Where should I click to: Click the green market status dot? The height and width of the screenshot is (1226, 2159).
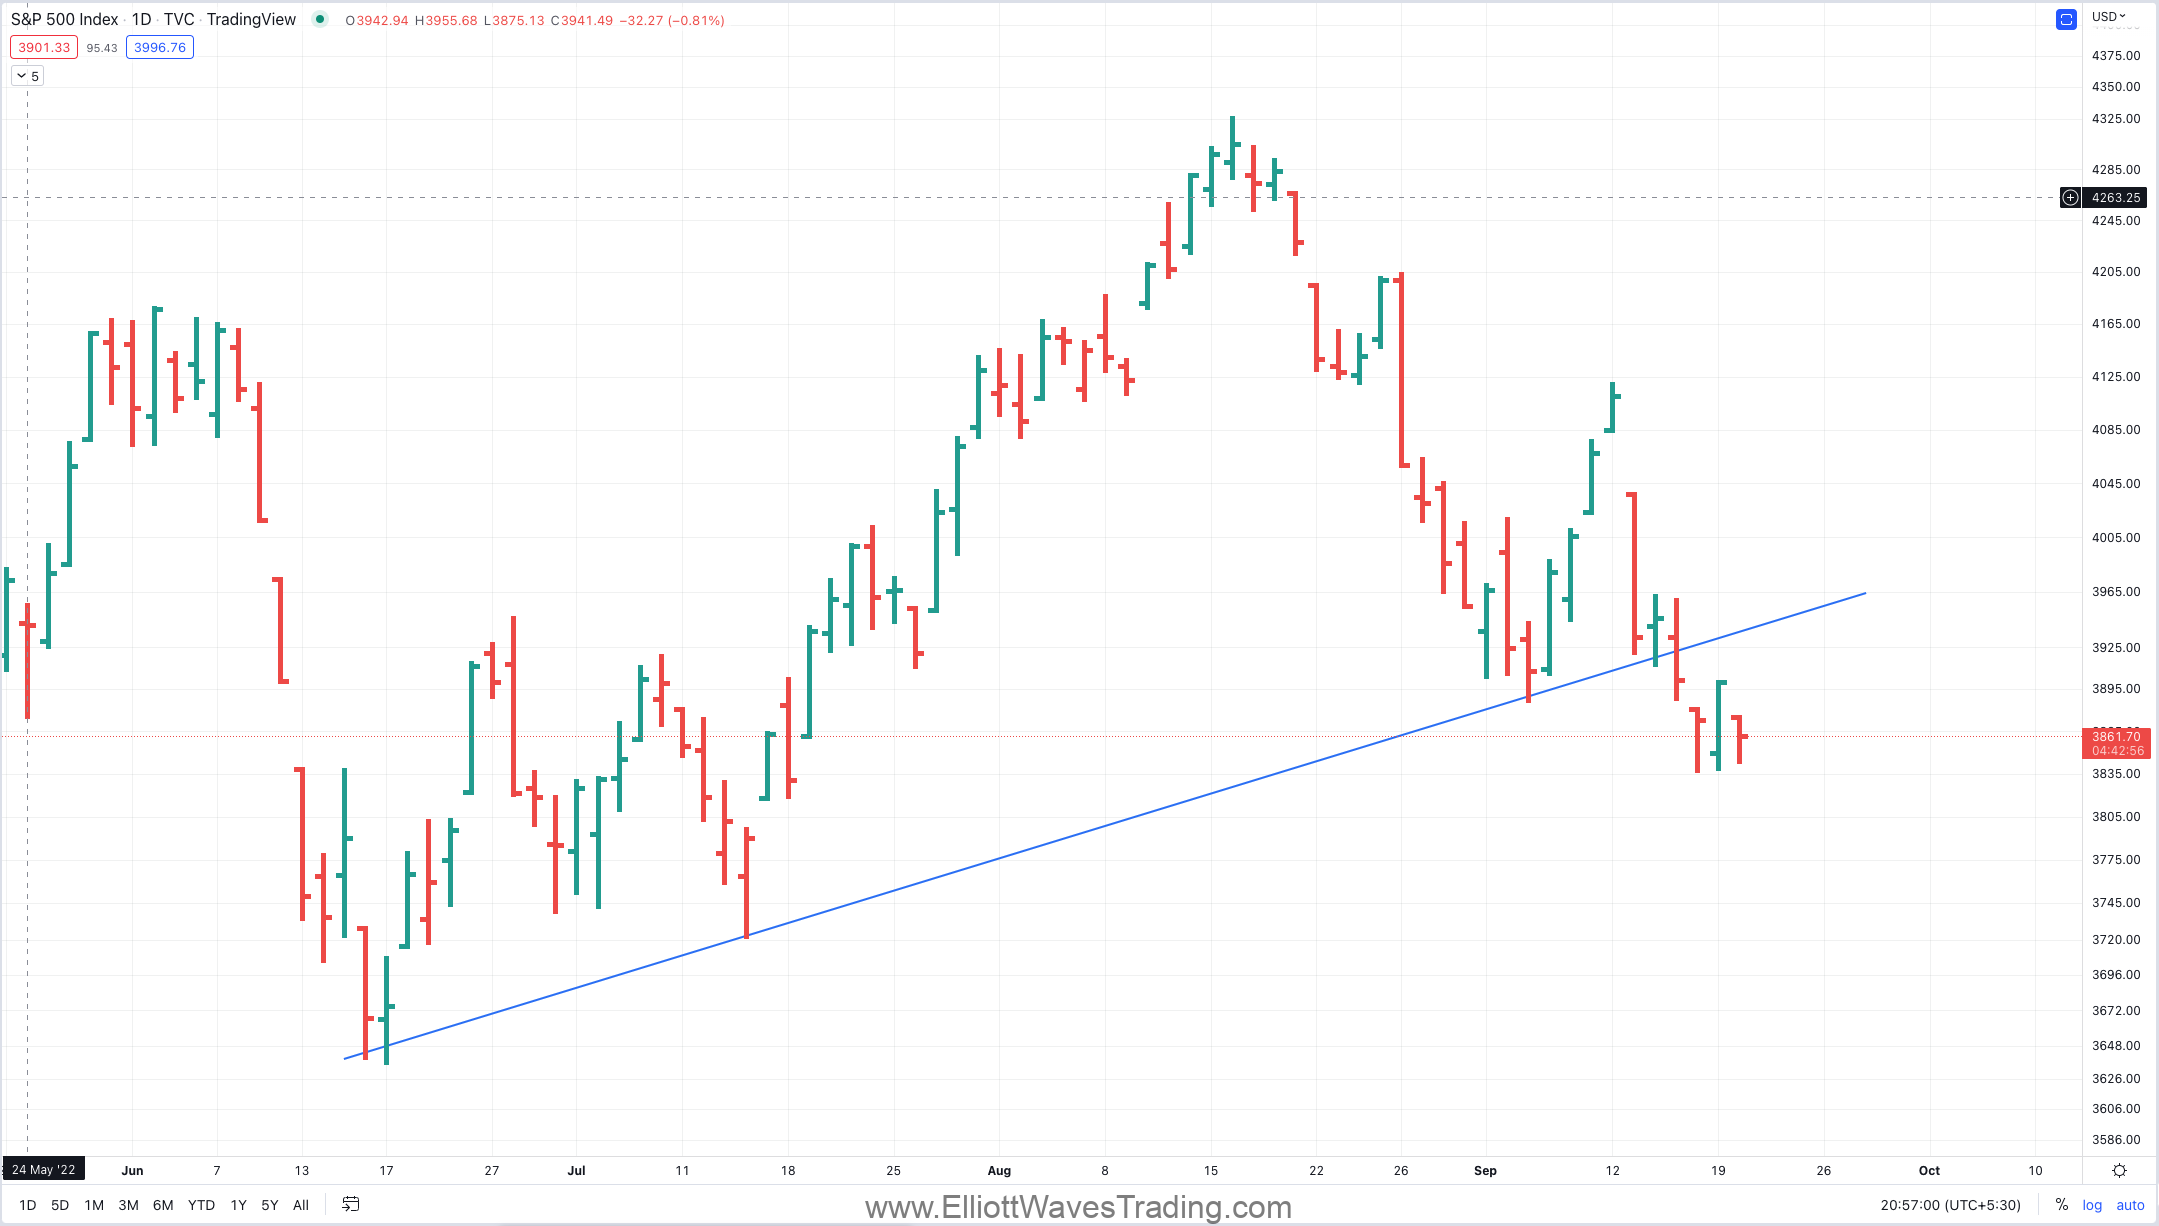tap(319, 19)
